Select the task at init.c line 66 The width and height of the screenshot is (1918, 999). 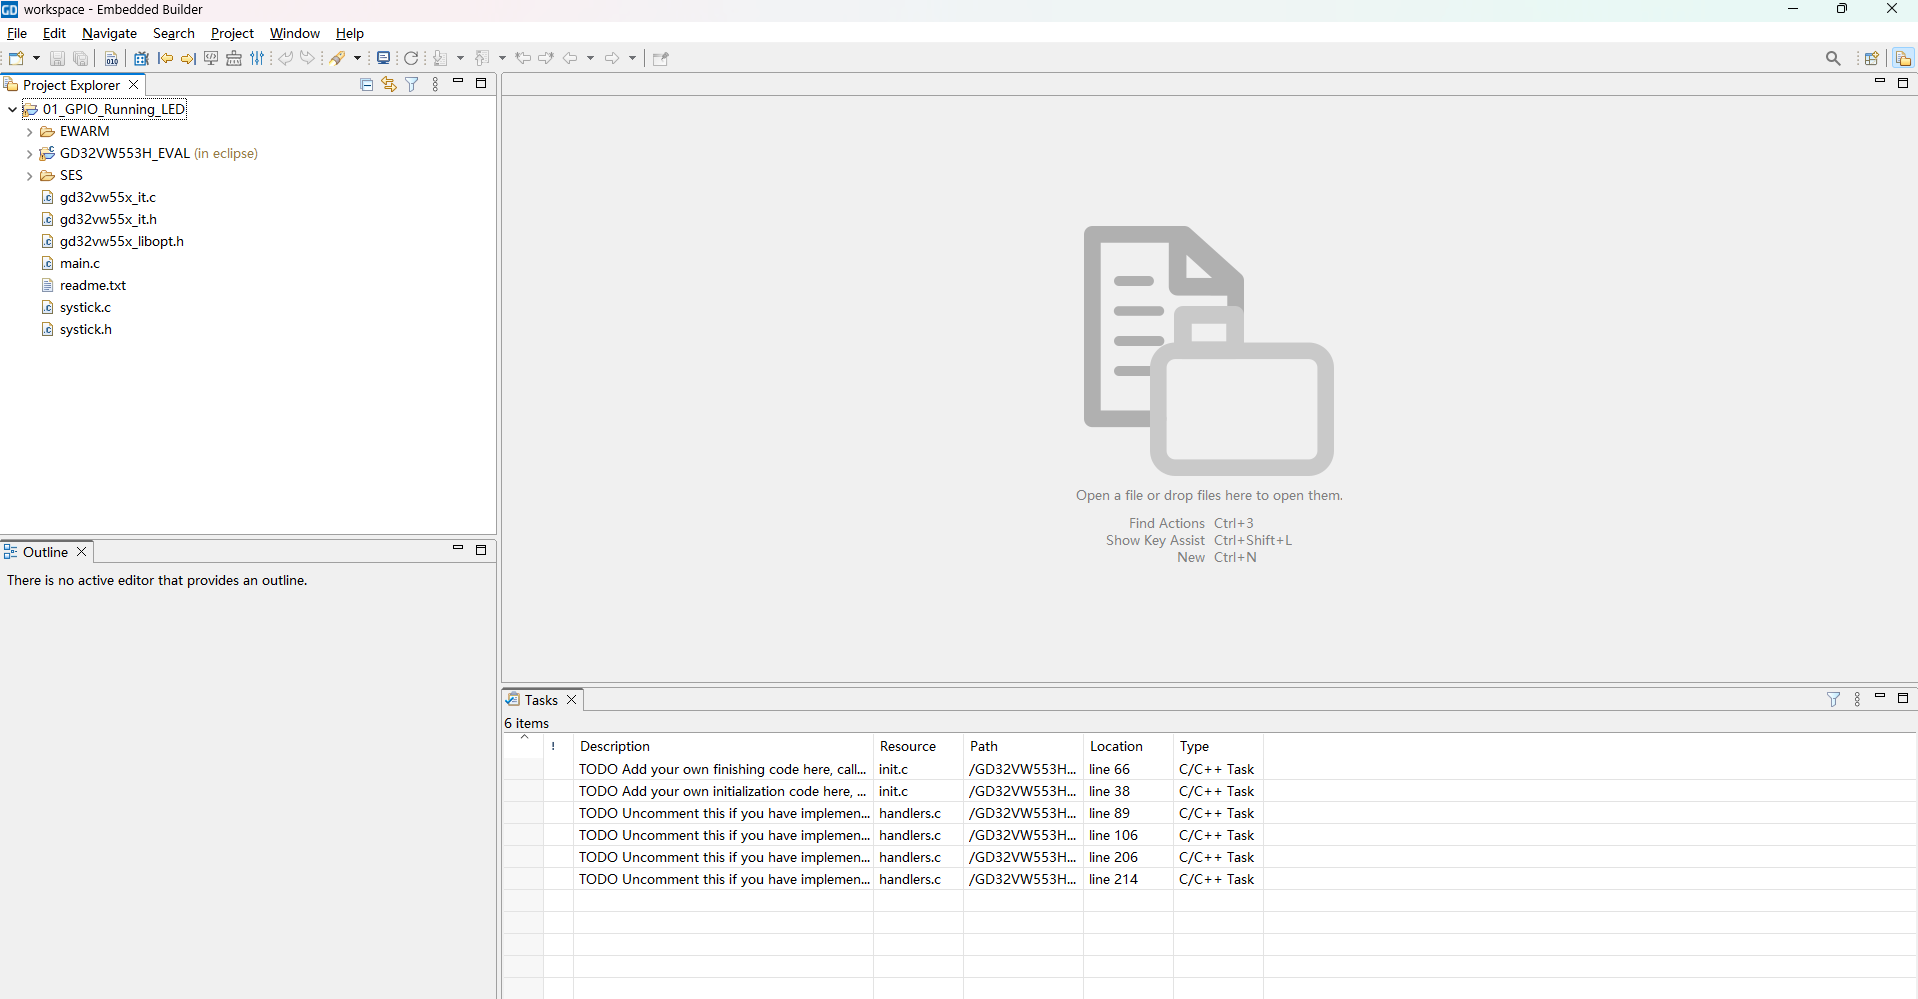point(722,769)
